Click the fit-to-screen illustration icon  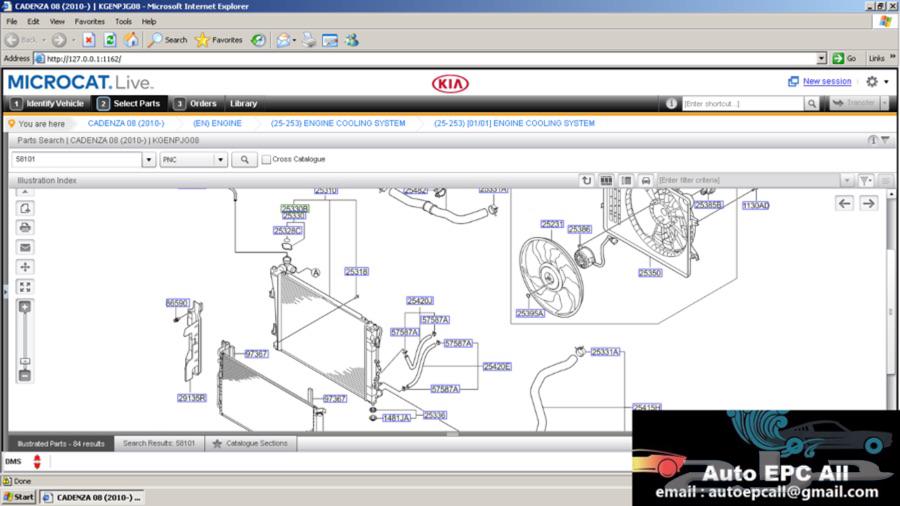point(25,286)
